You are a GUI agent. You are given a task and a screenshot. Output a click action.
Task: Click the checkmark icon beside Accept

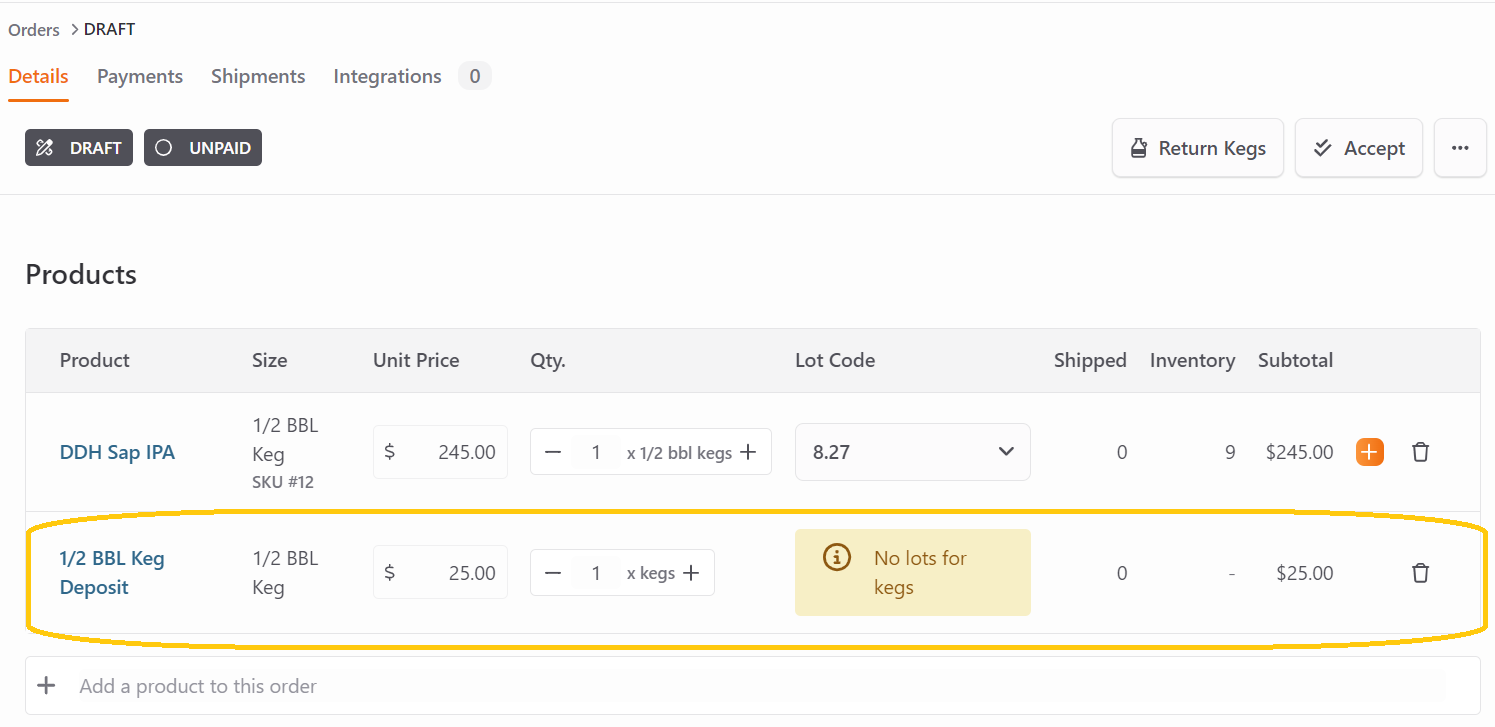pyautogui.click(x=1323, y=147)
